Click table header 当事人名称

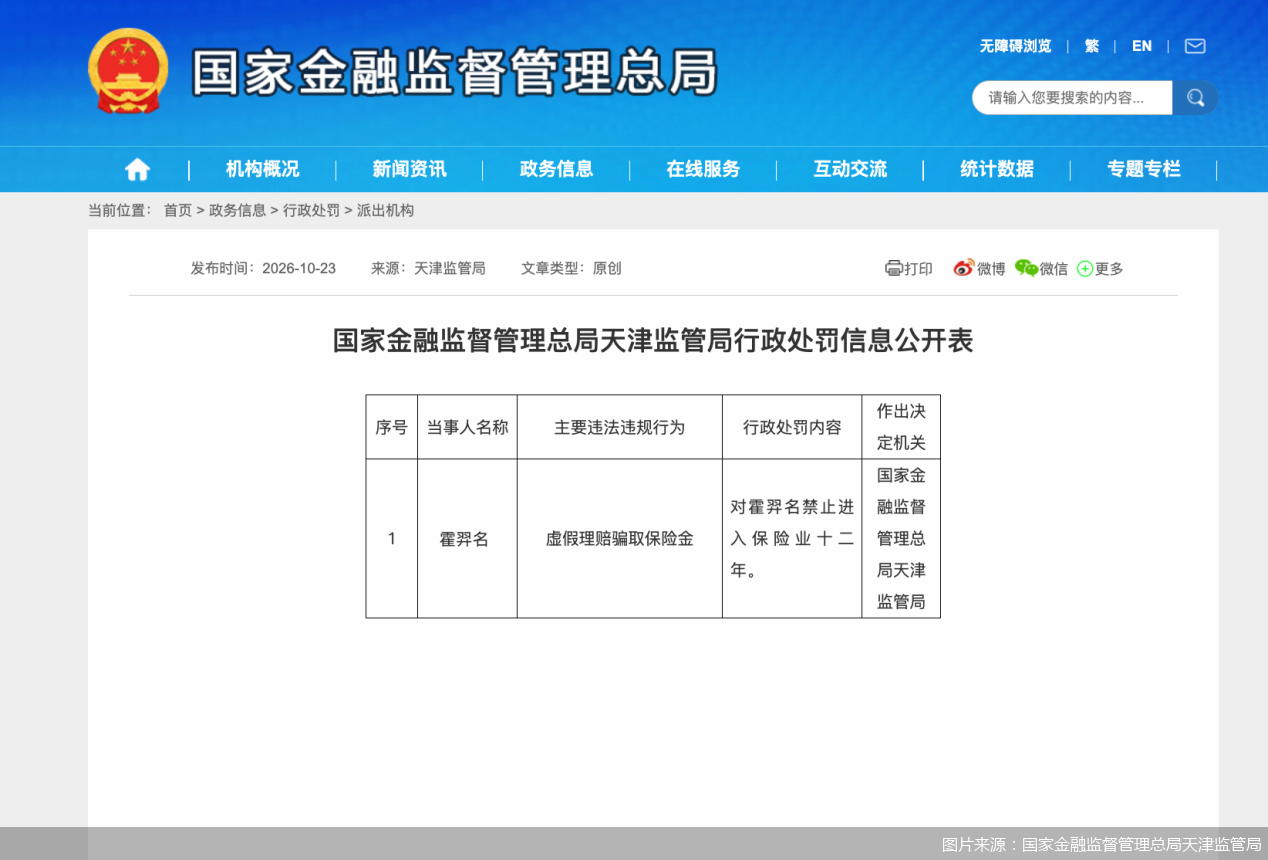(x=468, y=427)
